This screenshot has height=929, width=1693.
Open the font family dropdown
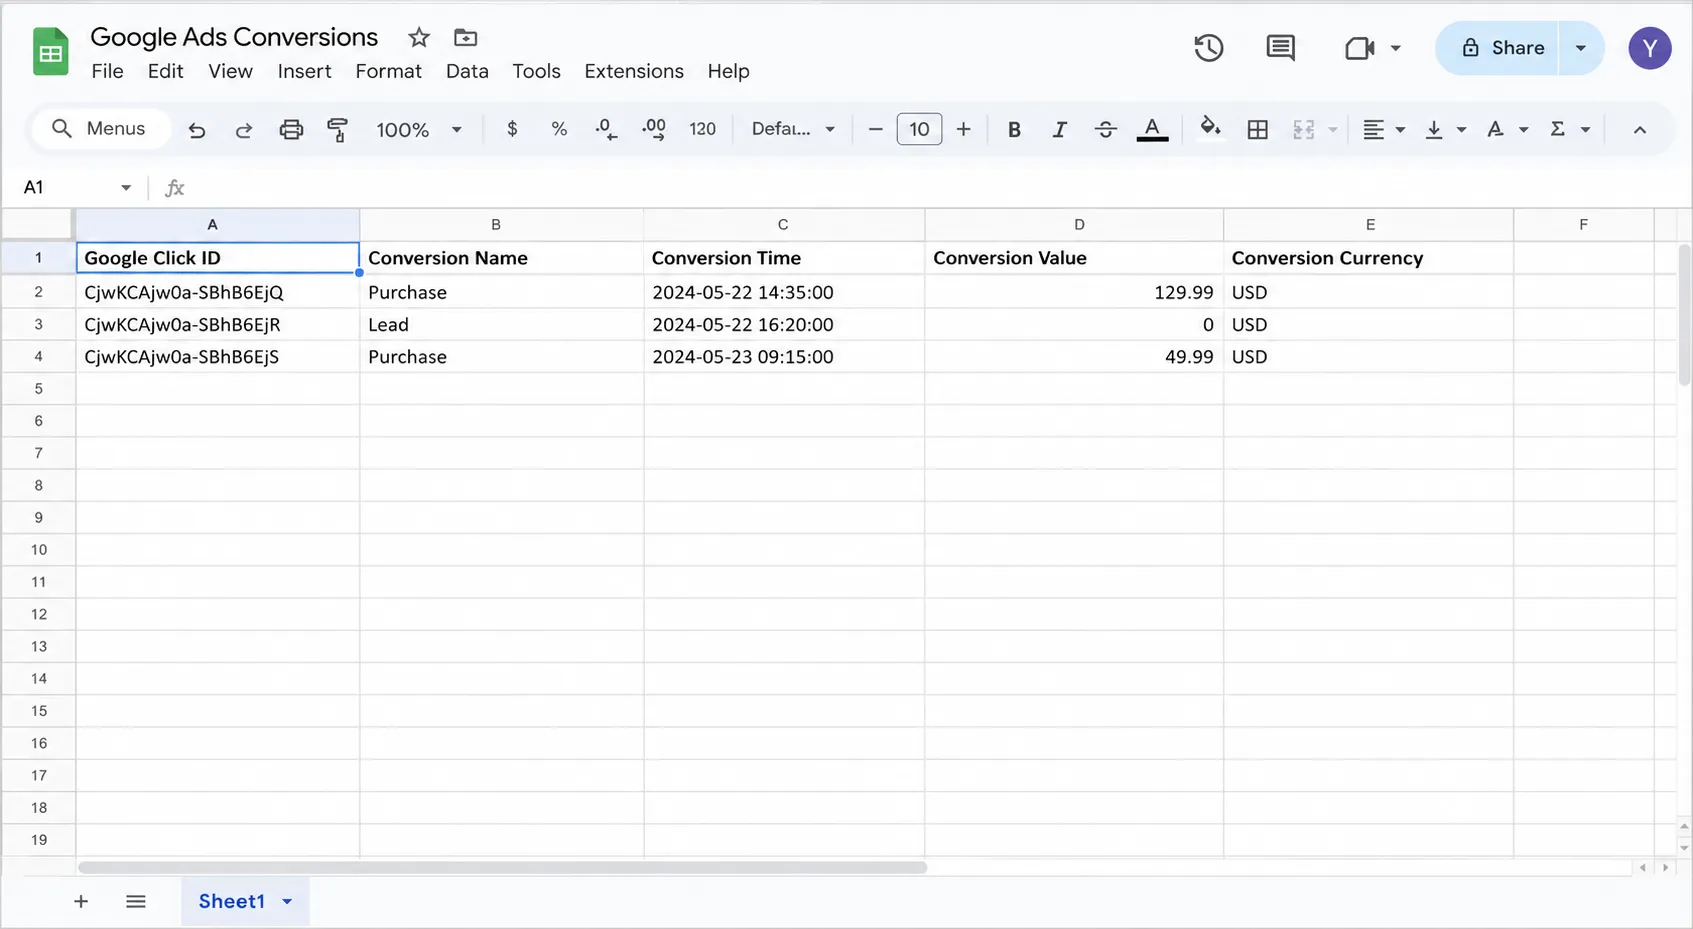tap(793, 129)
